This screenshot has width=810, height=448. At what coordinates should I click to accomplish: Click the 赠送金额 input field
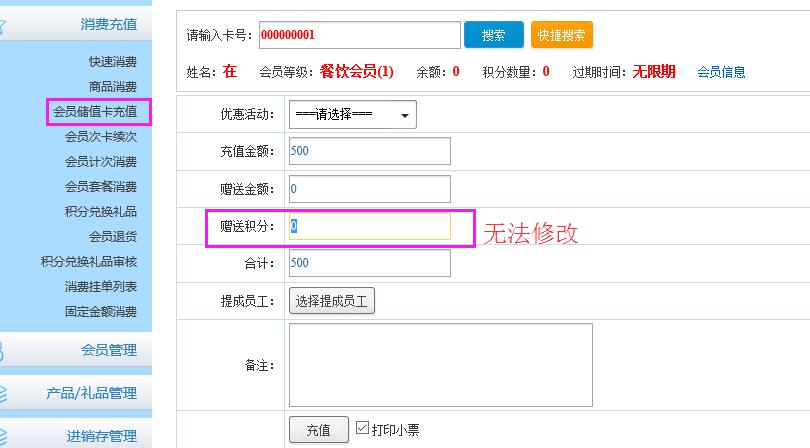(369, 188)
